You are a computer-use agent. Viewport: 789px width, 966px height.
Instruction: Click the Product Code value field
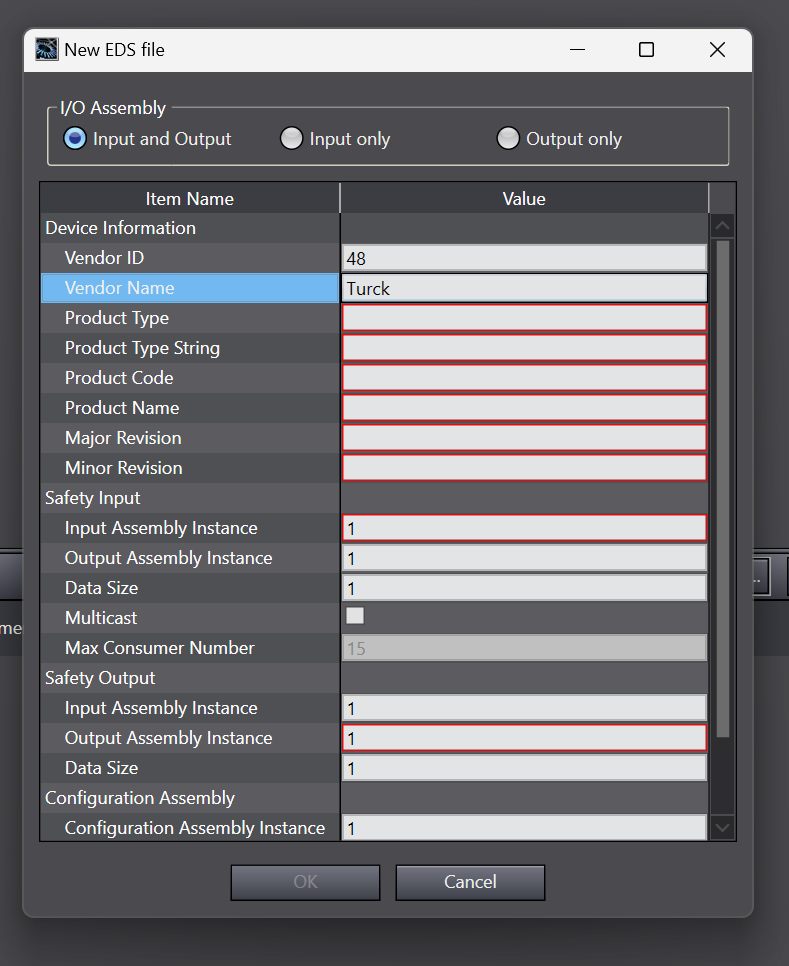(x=524, y=378)
